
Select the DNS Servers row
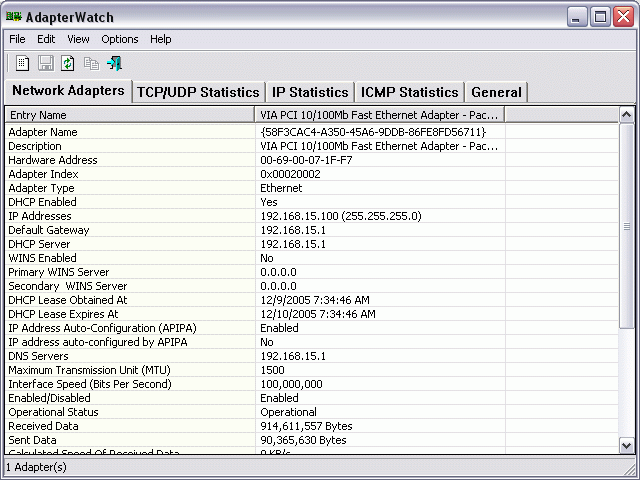[x=312, y=356]
